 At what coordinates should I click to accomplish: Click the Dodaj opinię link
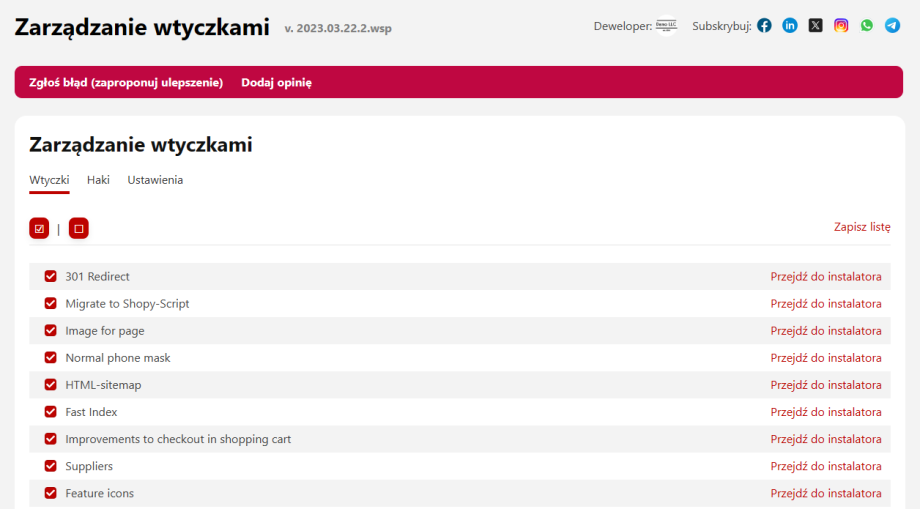[x=276, y=82]
